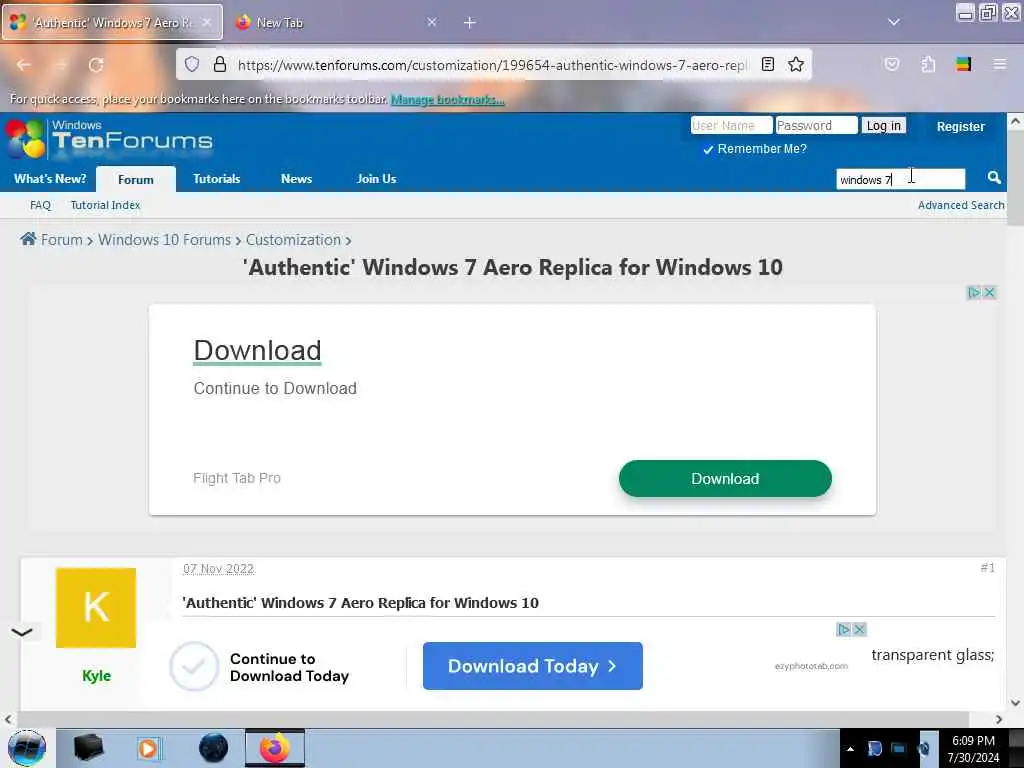Viewport: 1024px width, 768px height.
Task: Switch to Firefox in the taskbar
Action: tap(275, 748)
